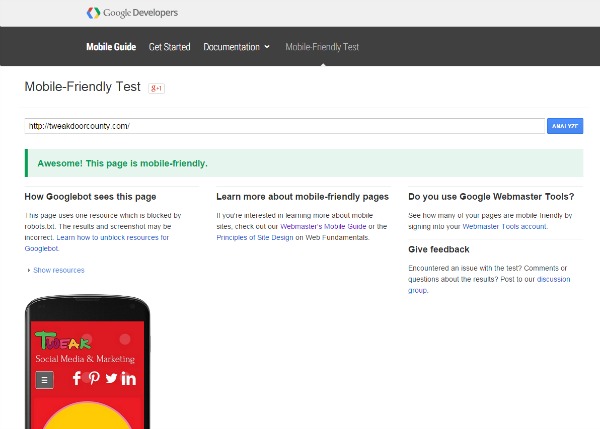Viewport: 600px width, 429px height.
Task: Click 'Do you use Google Webmaster Tools?' heading
Action: point(491,197)
